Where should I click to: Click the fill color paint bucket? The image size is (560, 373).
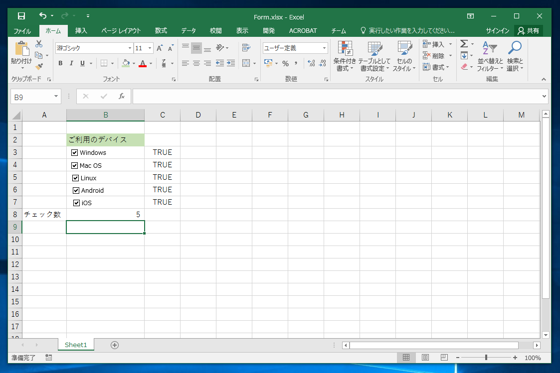click(x=126, y=63)
